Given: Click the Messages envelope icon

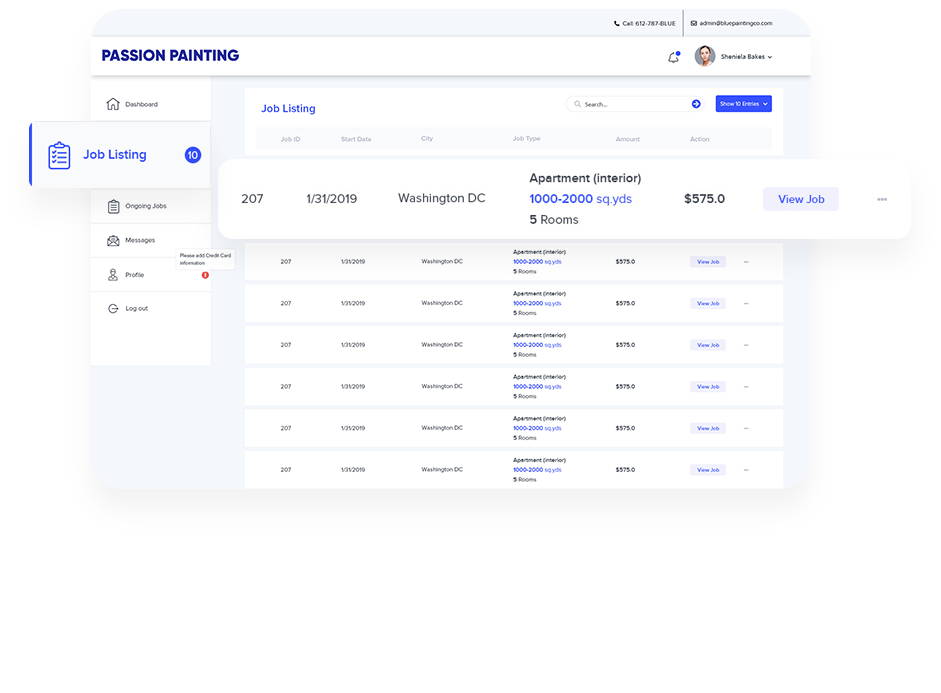Looking at the screenshot, I should (x=113, y=240).
